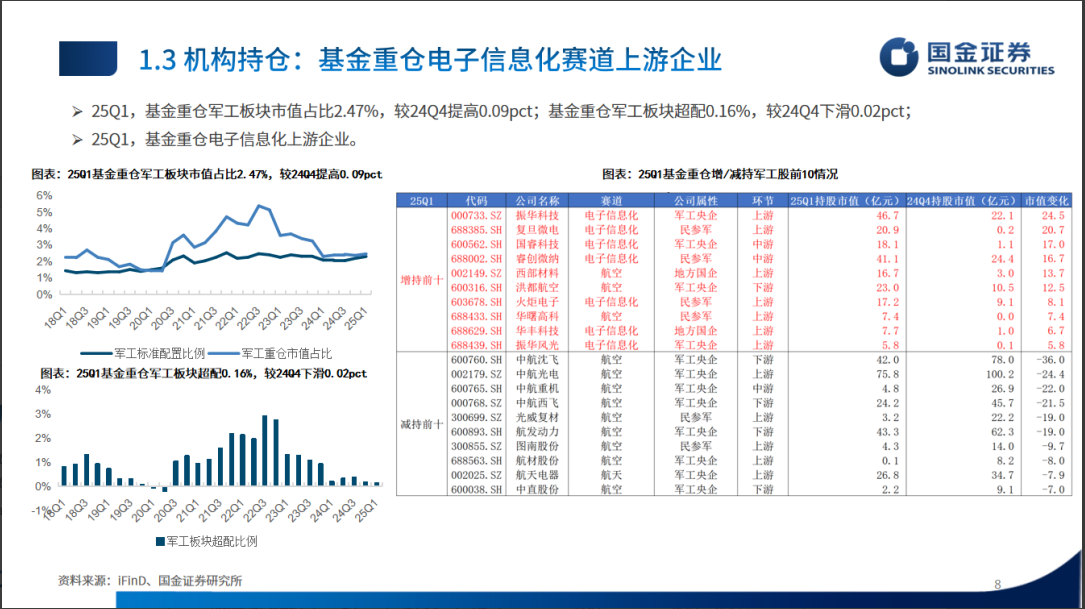The width and height of the screenshot is (1085, 609).
Task: Click the 军工板块超配比例 legend square
Action: pos(160,541)
